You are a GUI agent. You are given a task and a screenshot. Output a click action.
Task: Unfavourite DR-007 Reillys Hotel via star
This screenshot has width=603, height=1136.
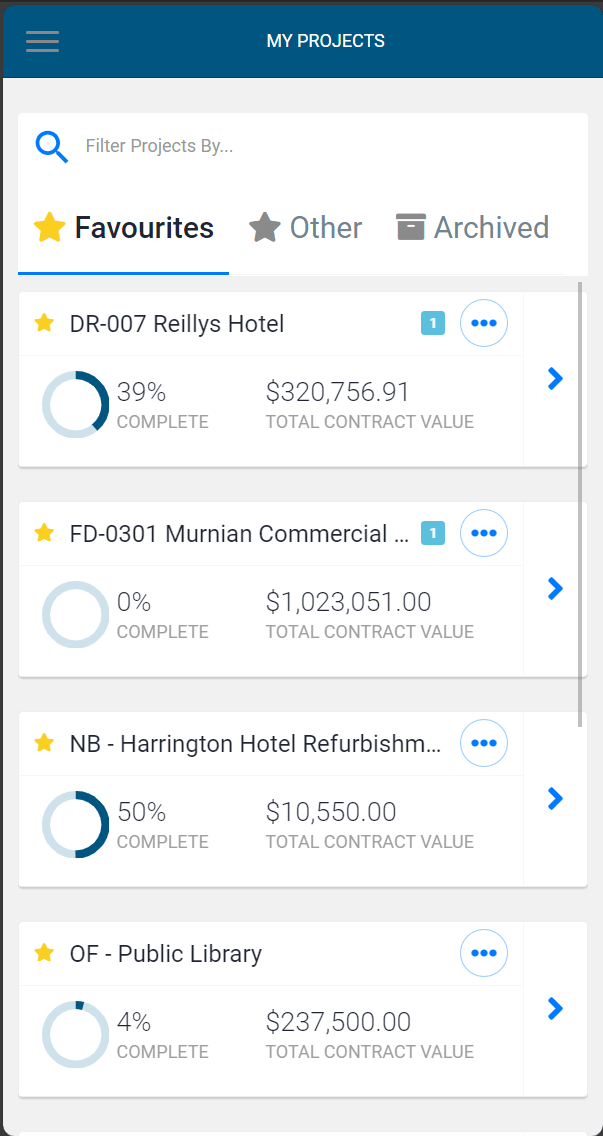44,323
